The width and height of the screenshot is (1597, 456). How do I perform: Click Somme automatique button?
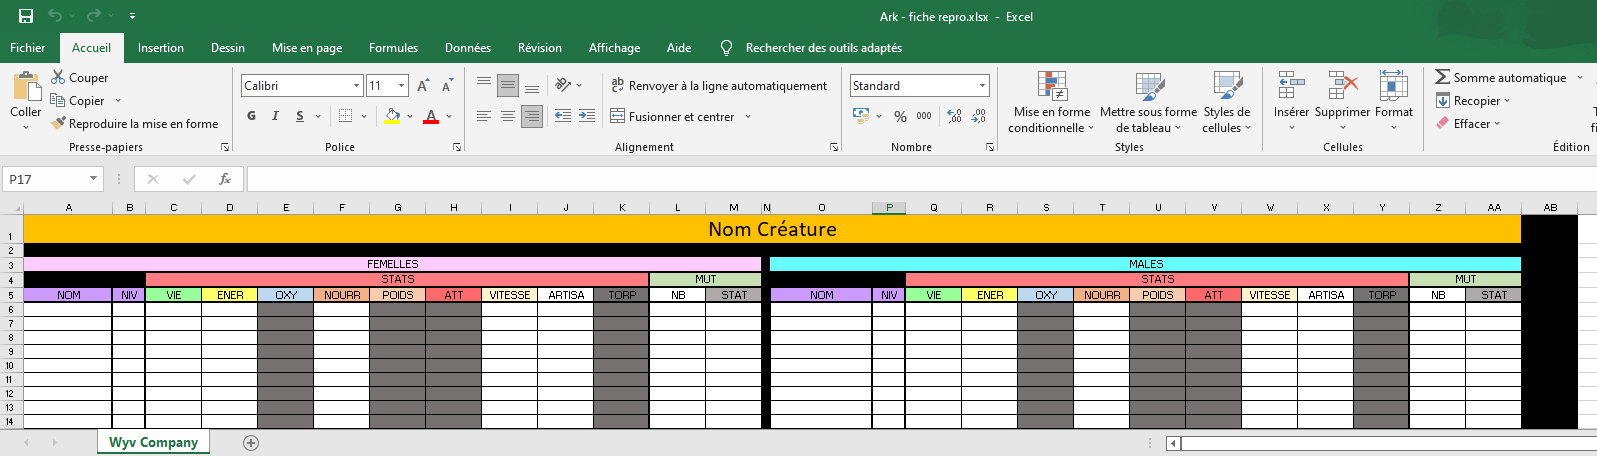(x=1501, y=78)
